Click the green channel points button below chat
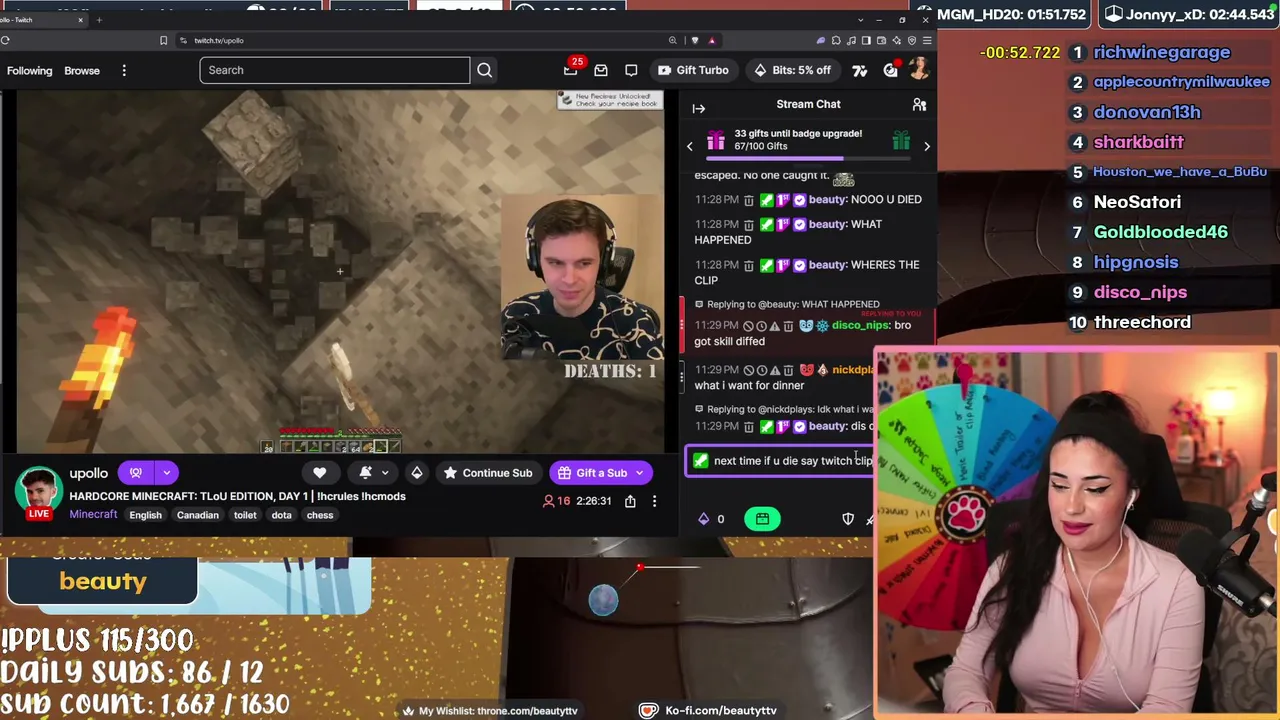The height and width of the screenshot is (720, 1280). tap(762, 518)
